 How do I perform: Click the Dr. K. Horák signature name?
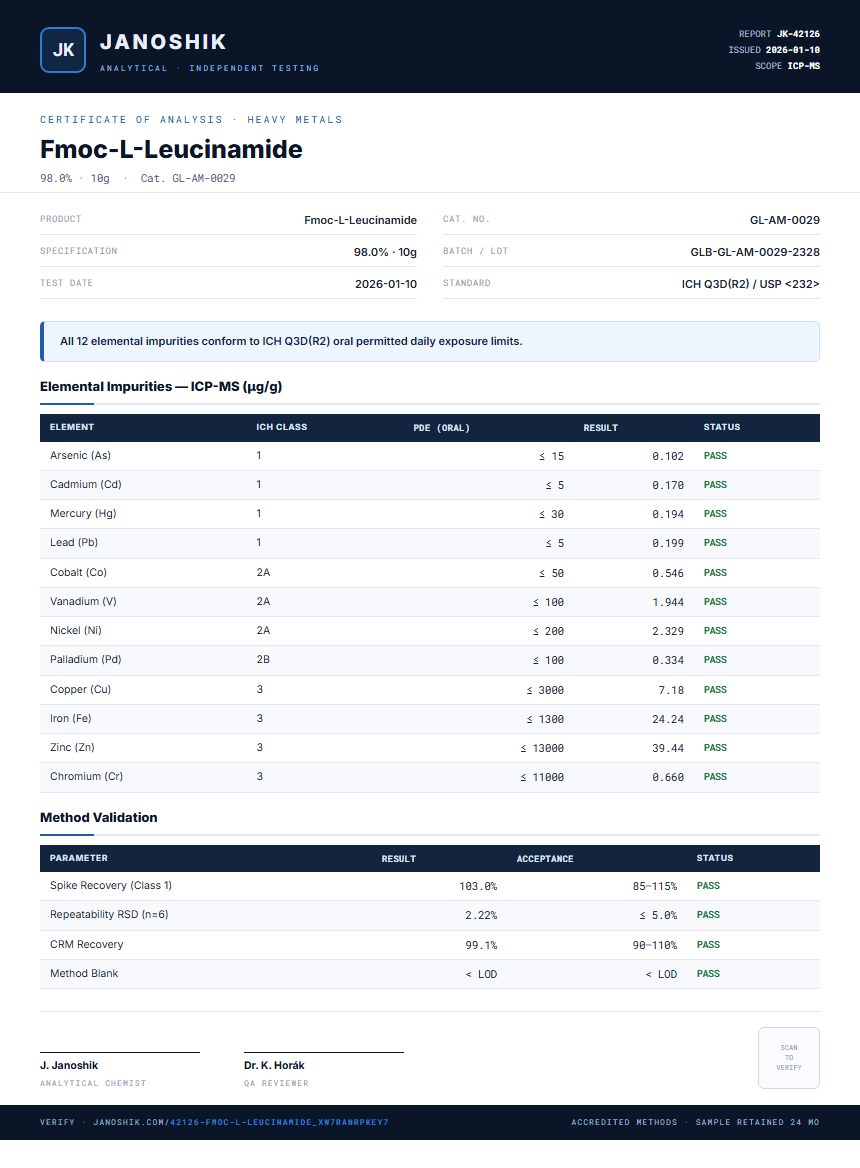274,1065
